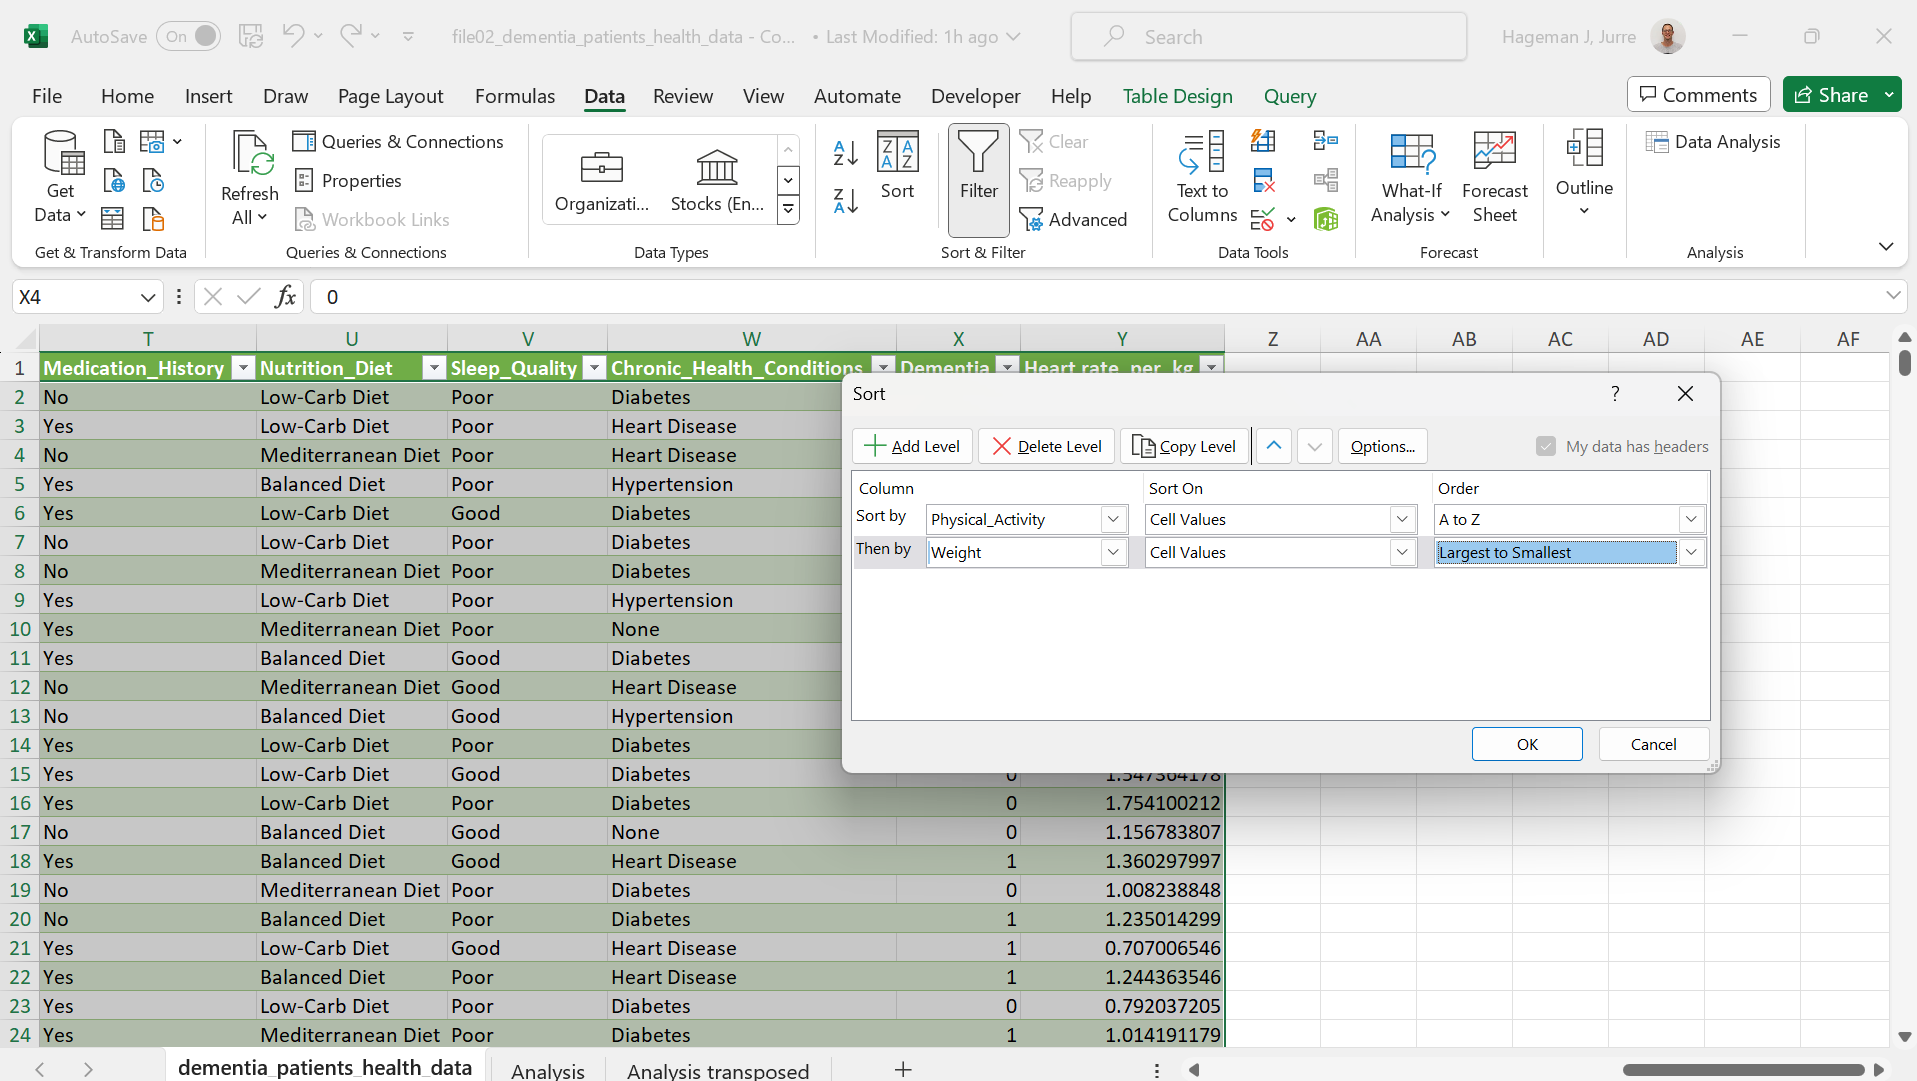Move sort level up with arrow

[1273, 446]
